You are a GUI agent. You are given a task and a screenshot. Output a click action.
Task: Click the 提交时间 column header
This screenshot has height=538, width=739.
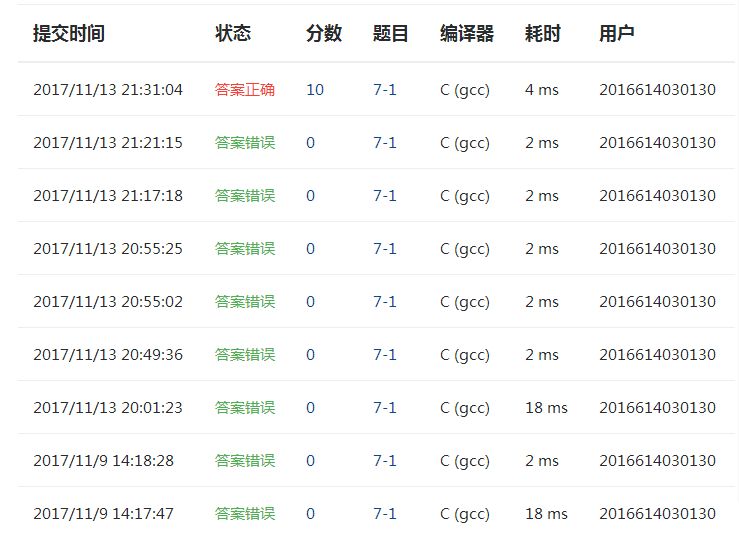tap(69, 33)
